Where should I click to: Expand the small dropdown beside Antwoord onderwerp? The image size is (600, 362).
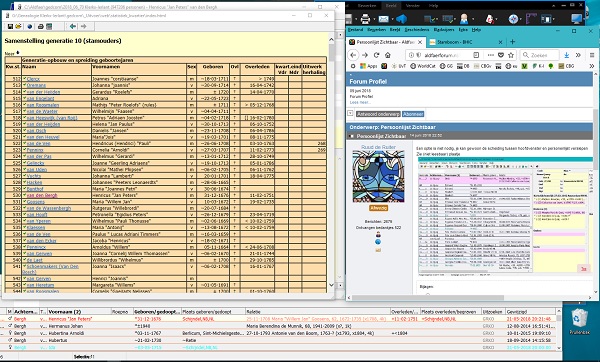(350, 113)
